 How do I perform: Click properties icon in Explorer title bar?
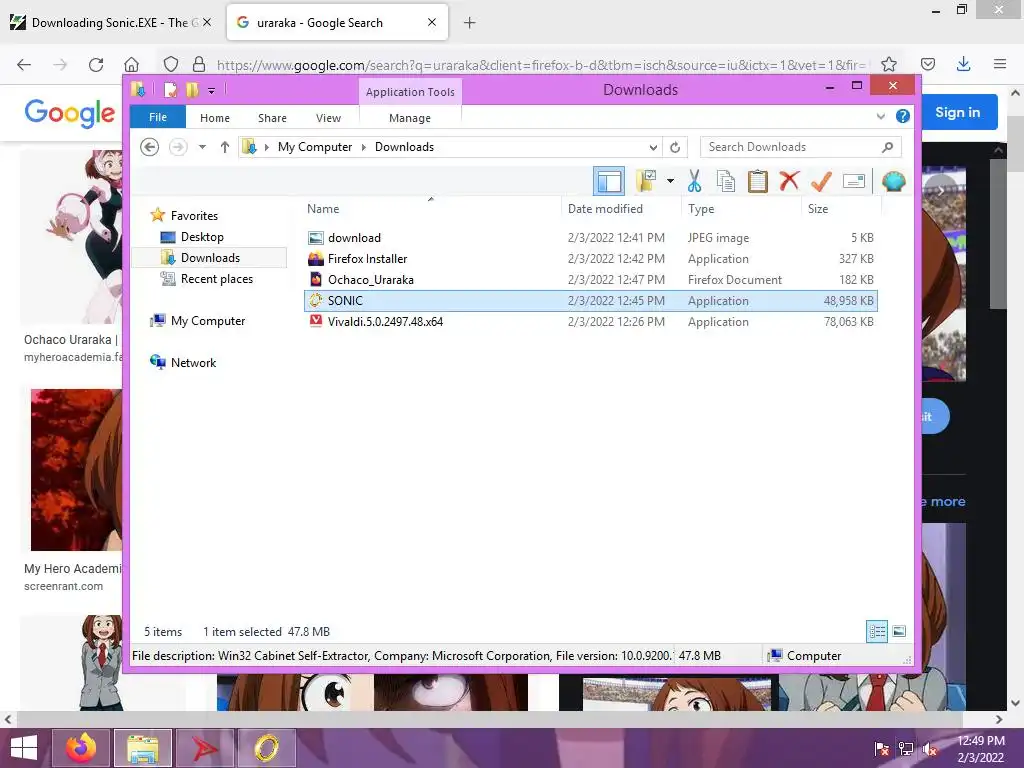pyautogui.click(x=170, y=90)
